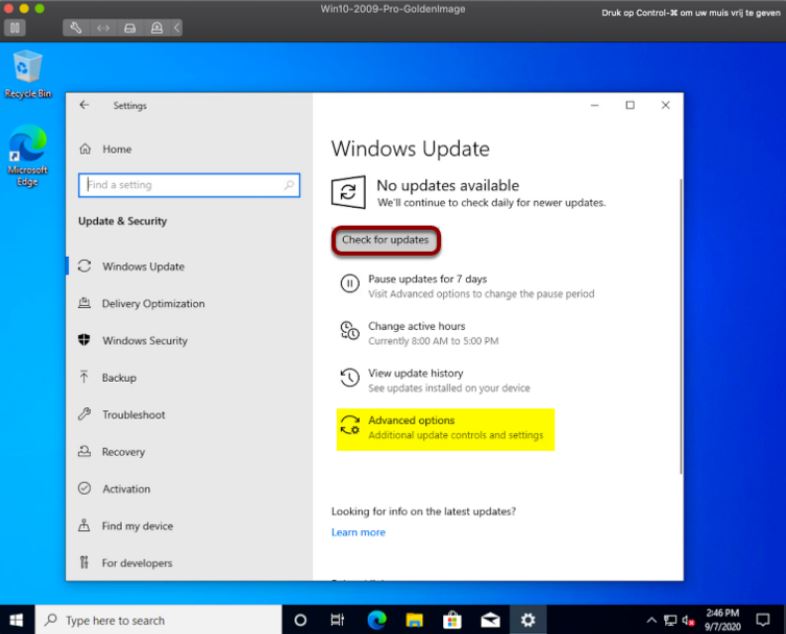Screen dimensions: 786x634
Task: Click the volume icon in system tray
Action: [688, 620]
